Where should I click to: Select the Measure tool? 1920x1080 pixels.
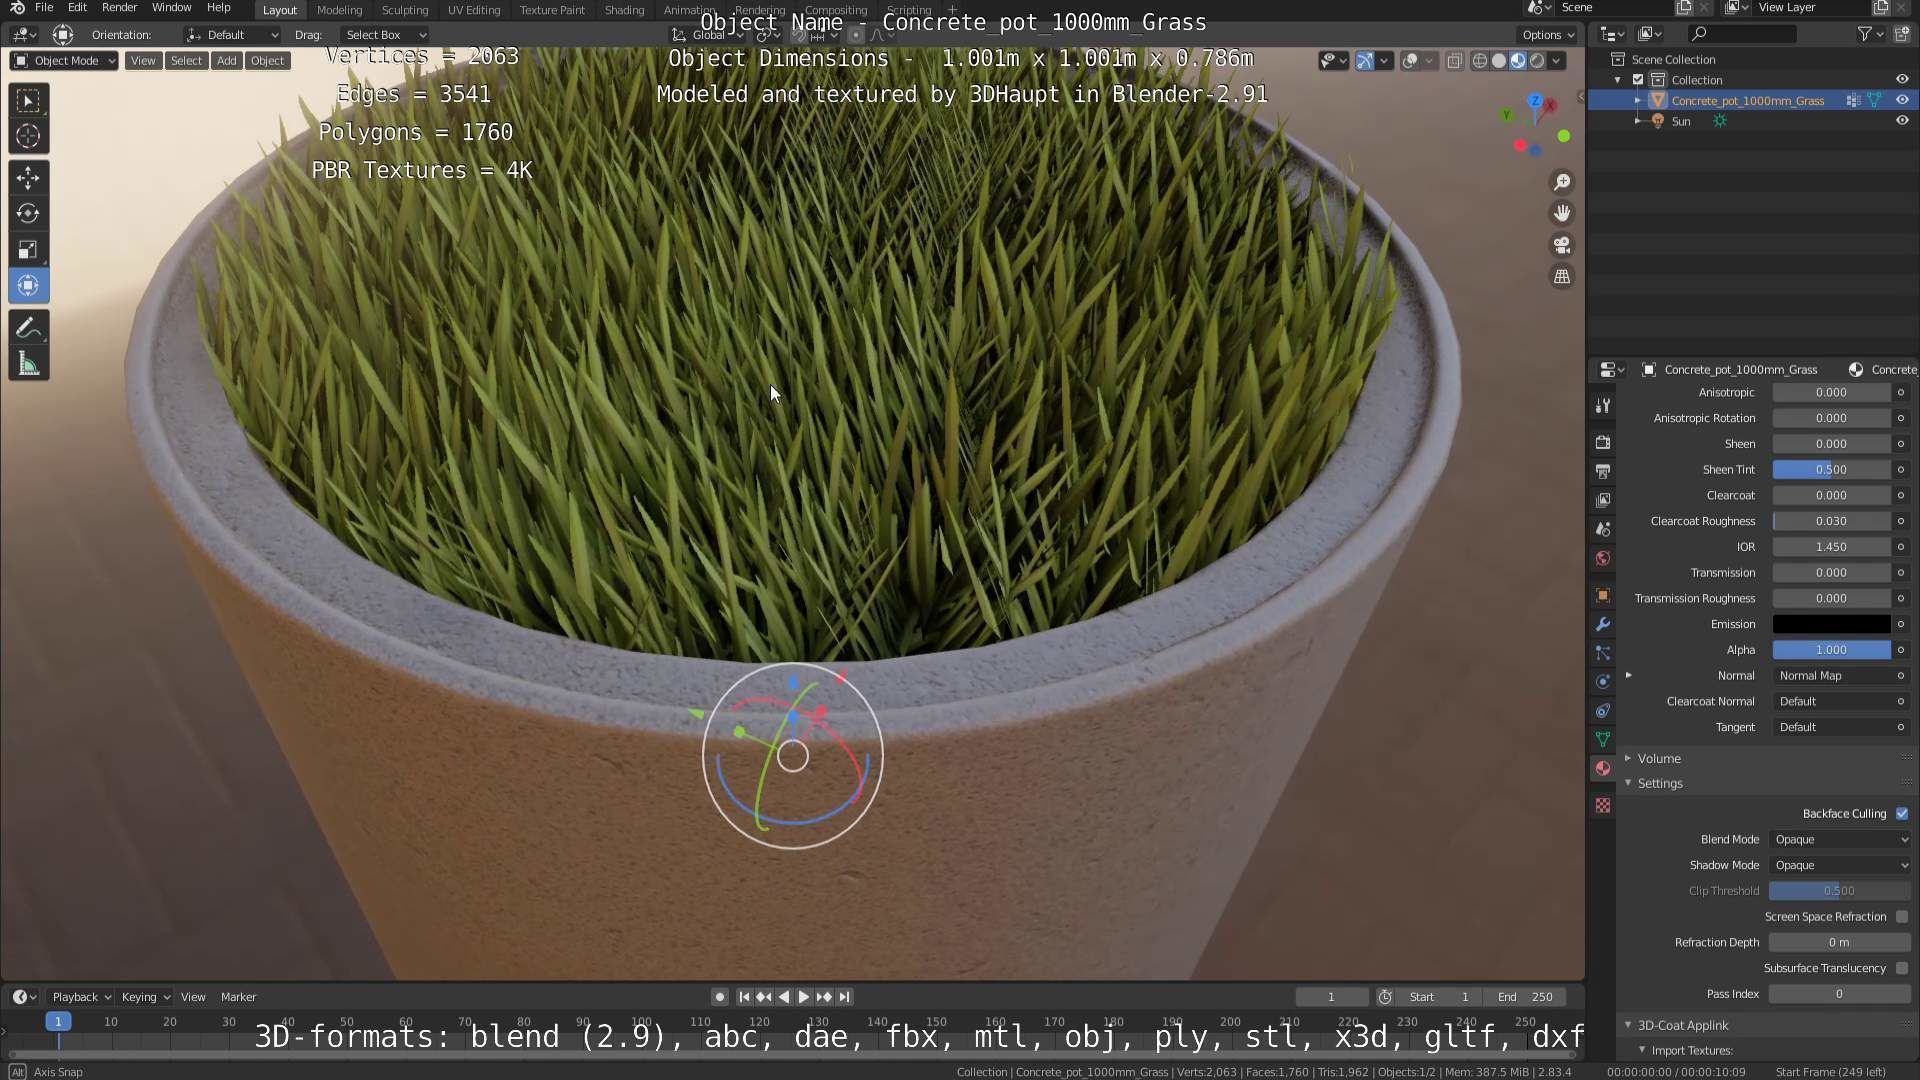28,364
